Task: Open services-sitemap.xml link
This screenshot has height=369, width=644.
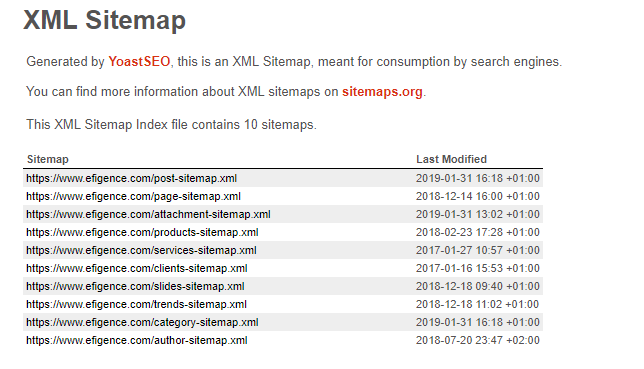Action: click(141, 251)
